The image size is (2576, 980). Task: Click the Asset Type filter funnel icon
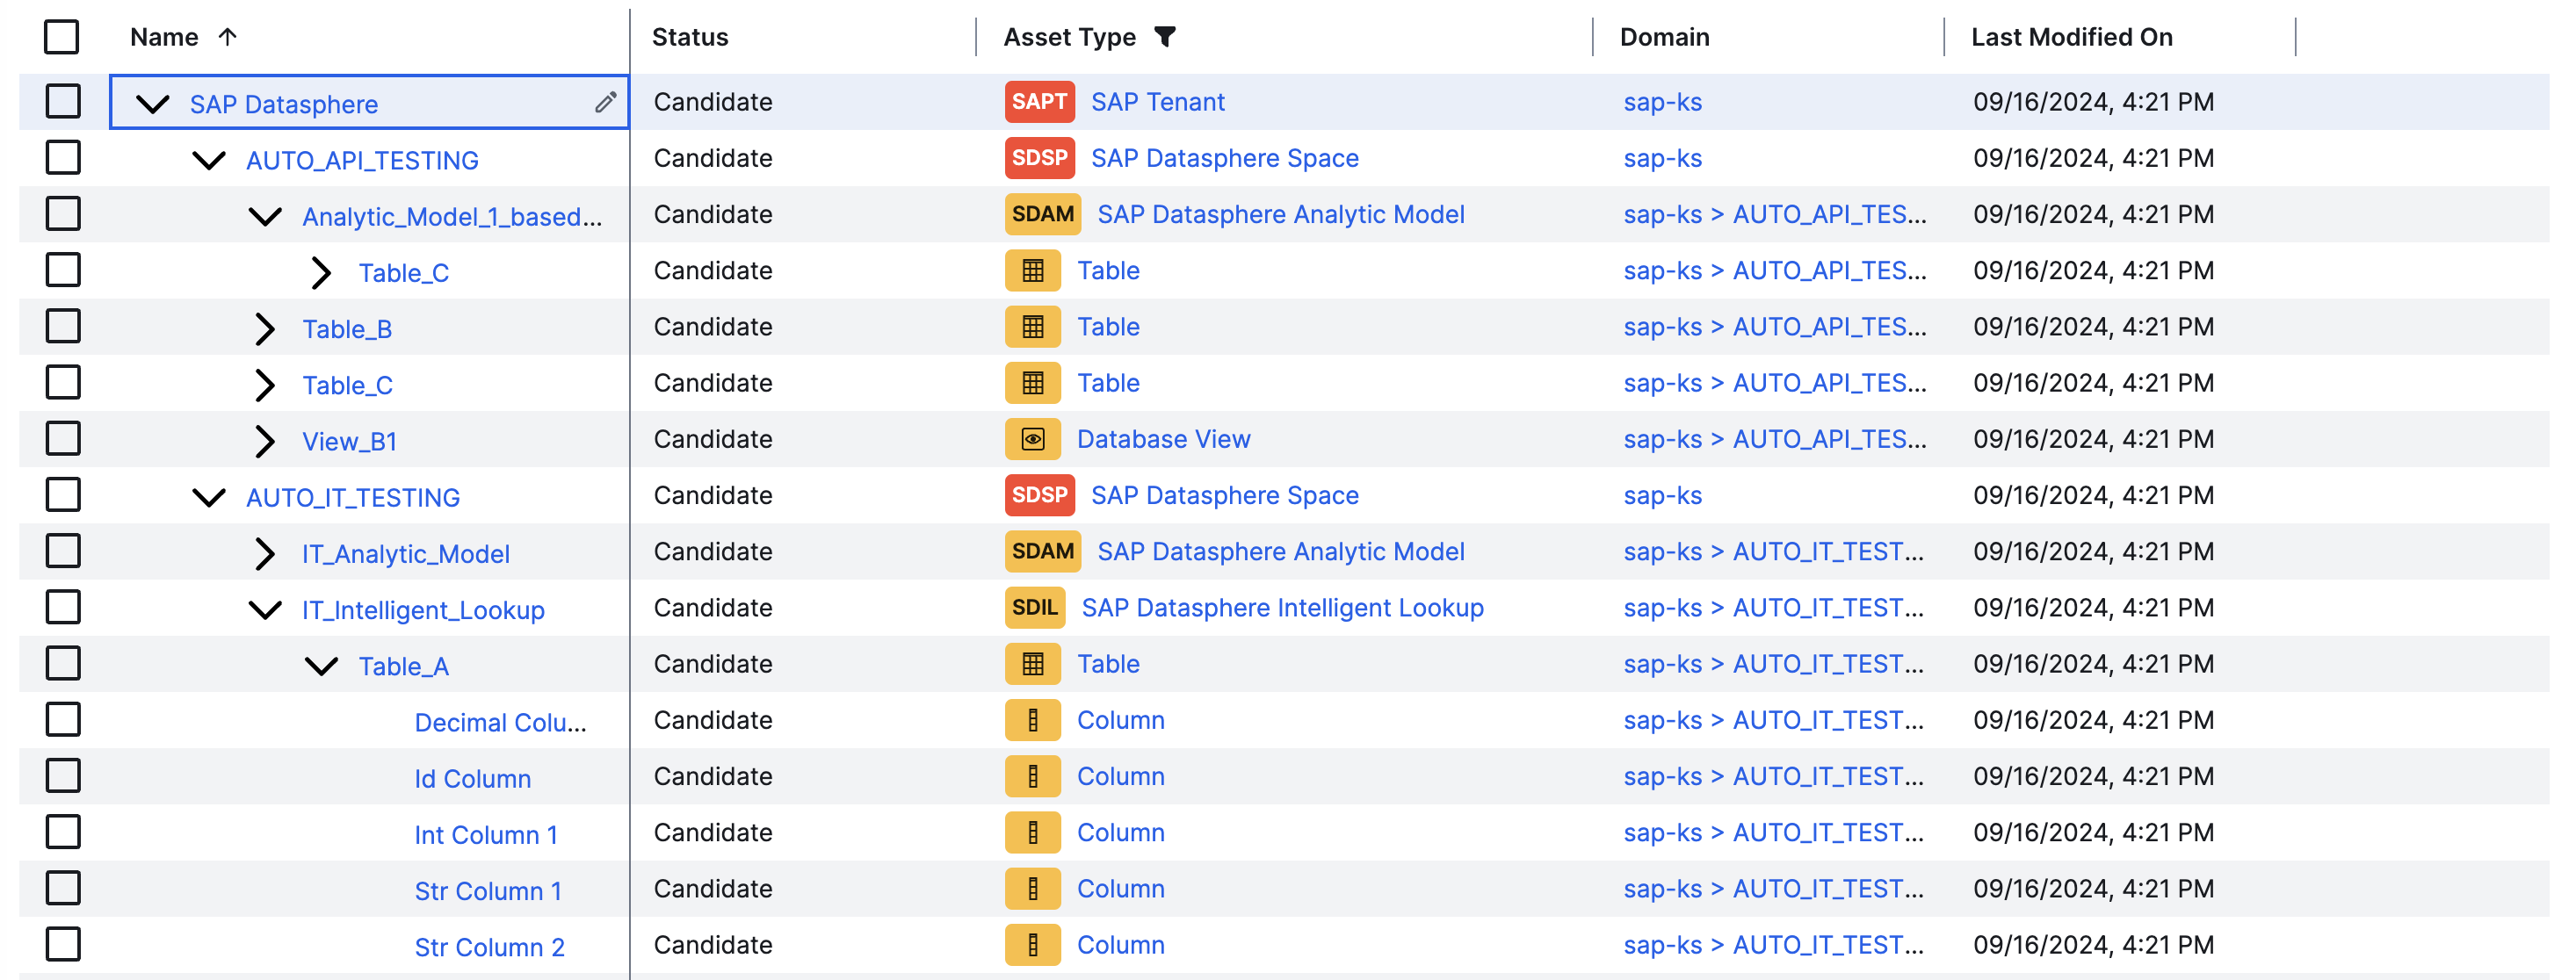[x=1164, y=37]
